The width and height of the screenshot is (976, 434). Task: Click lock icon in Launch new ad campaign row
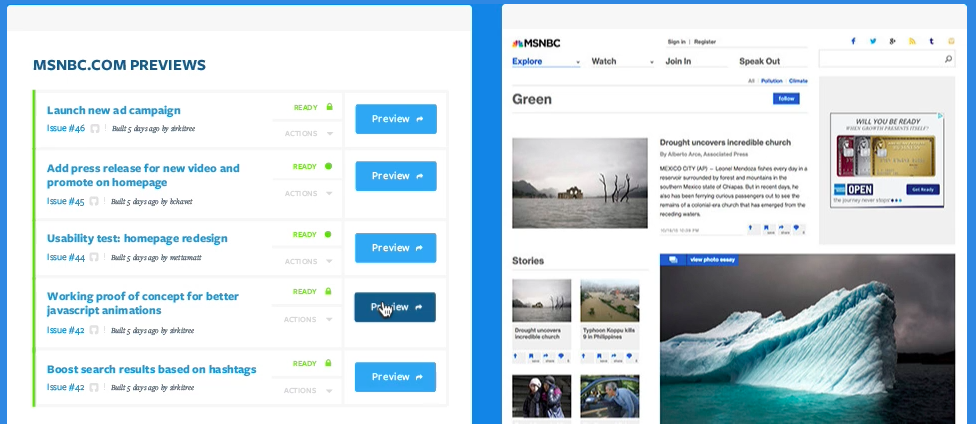tap(329, 106)
